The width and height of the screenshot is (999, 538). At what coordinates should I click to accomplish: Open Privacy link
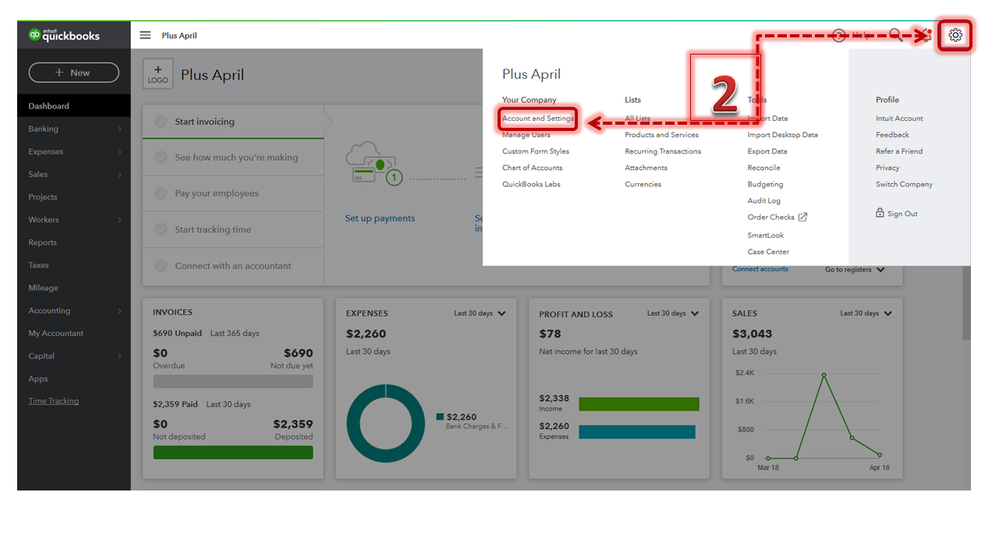click(x=887, y=168)
